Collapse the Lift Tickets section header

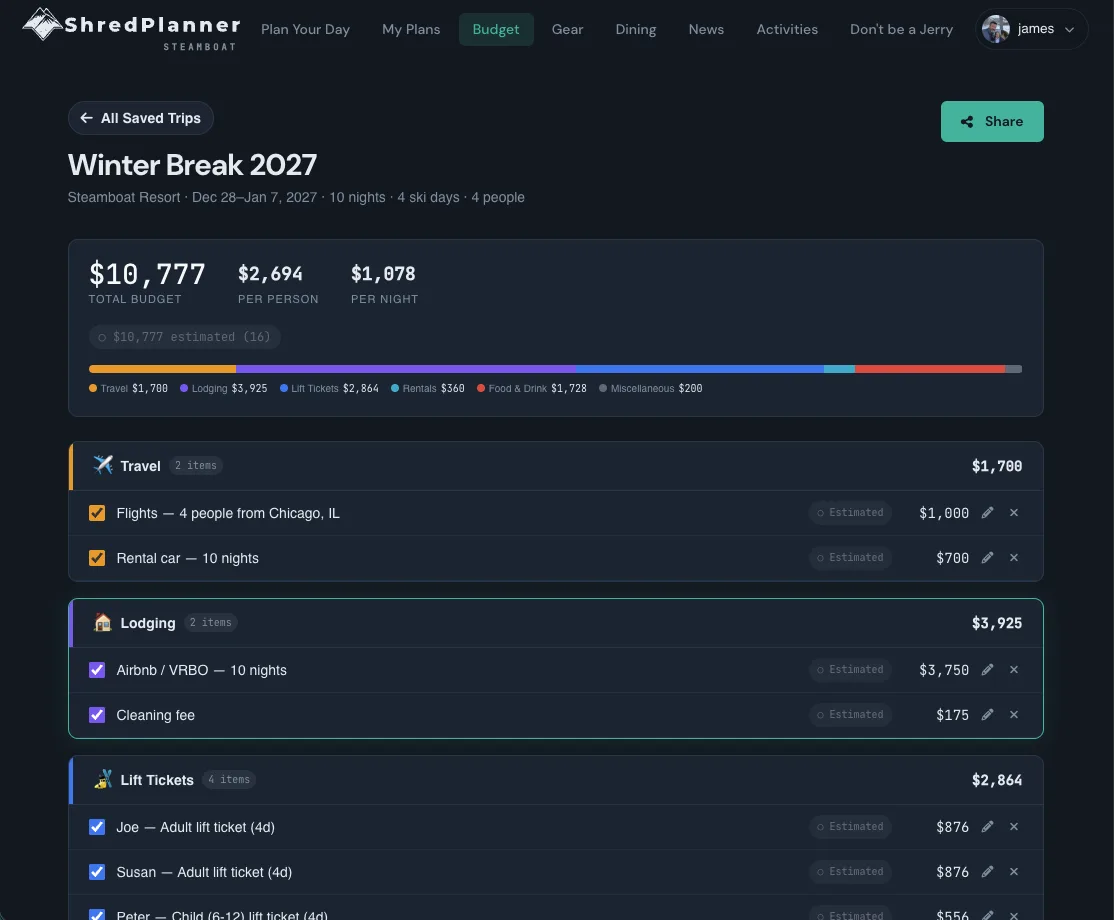[556, 780]
